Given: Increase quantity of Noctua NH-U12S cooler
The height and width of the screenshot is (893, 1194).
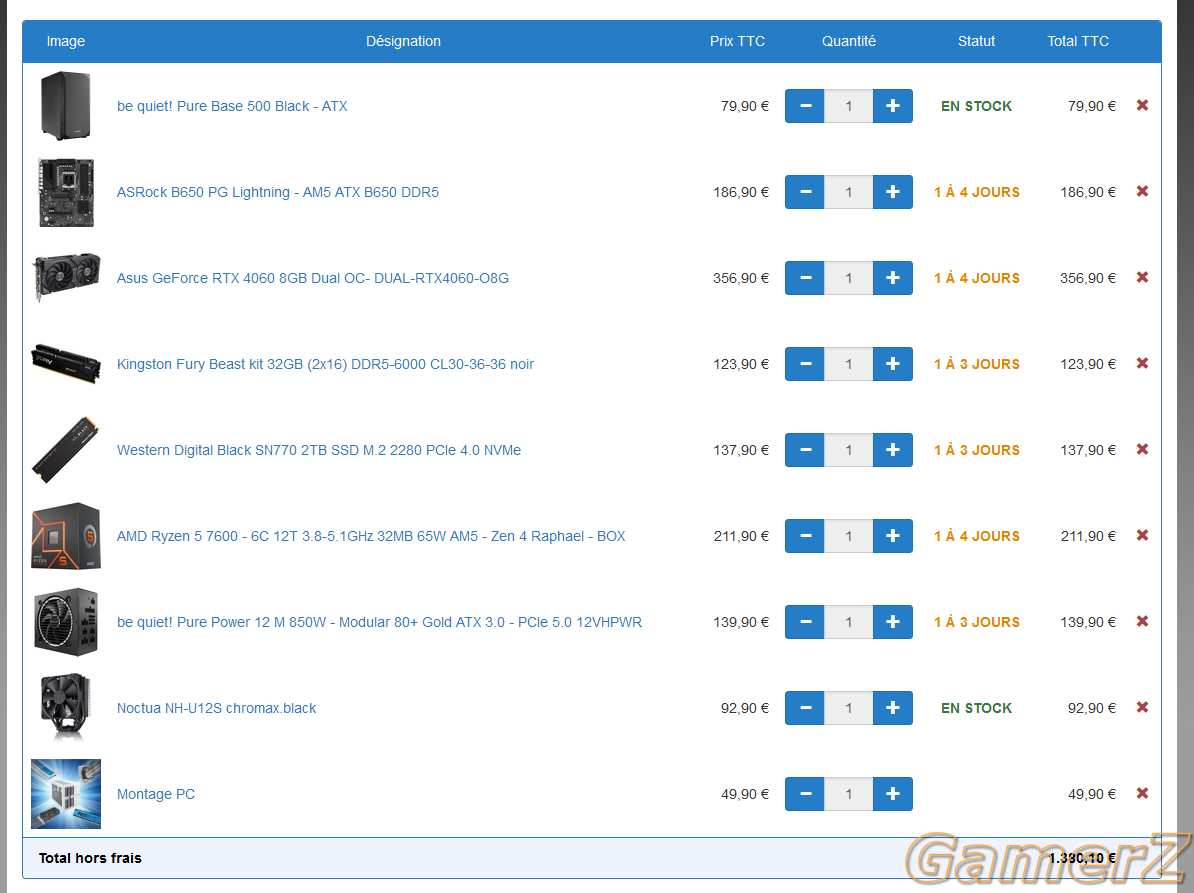Looking at the screenshot, I should click(892, 708).
